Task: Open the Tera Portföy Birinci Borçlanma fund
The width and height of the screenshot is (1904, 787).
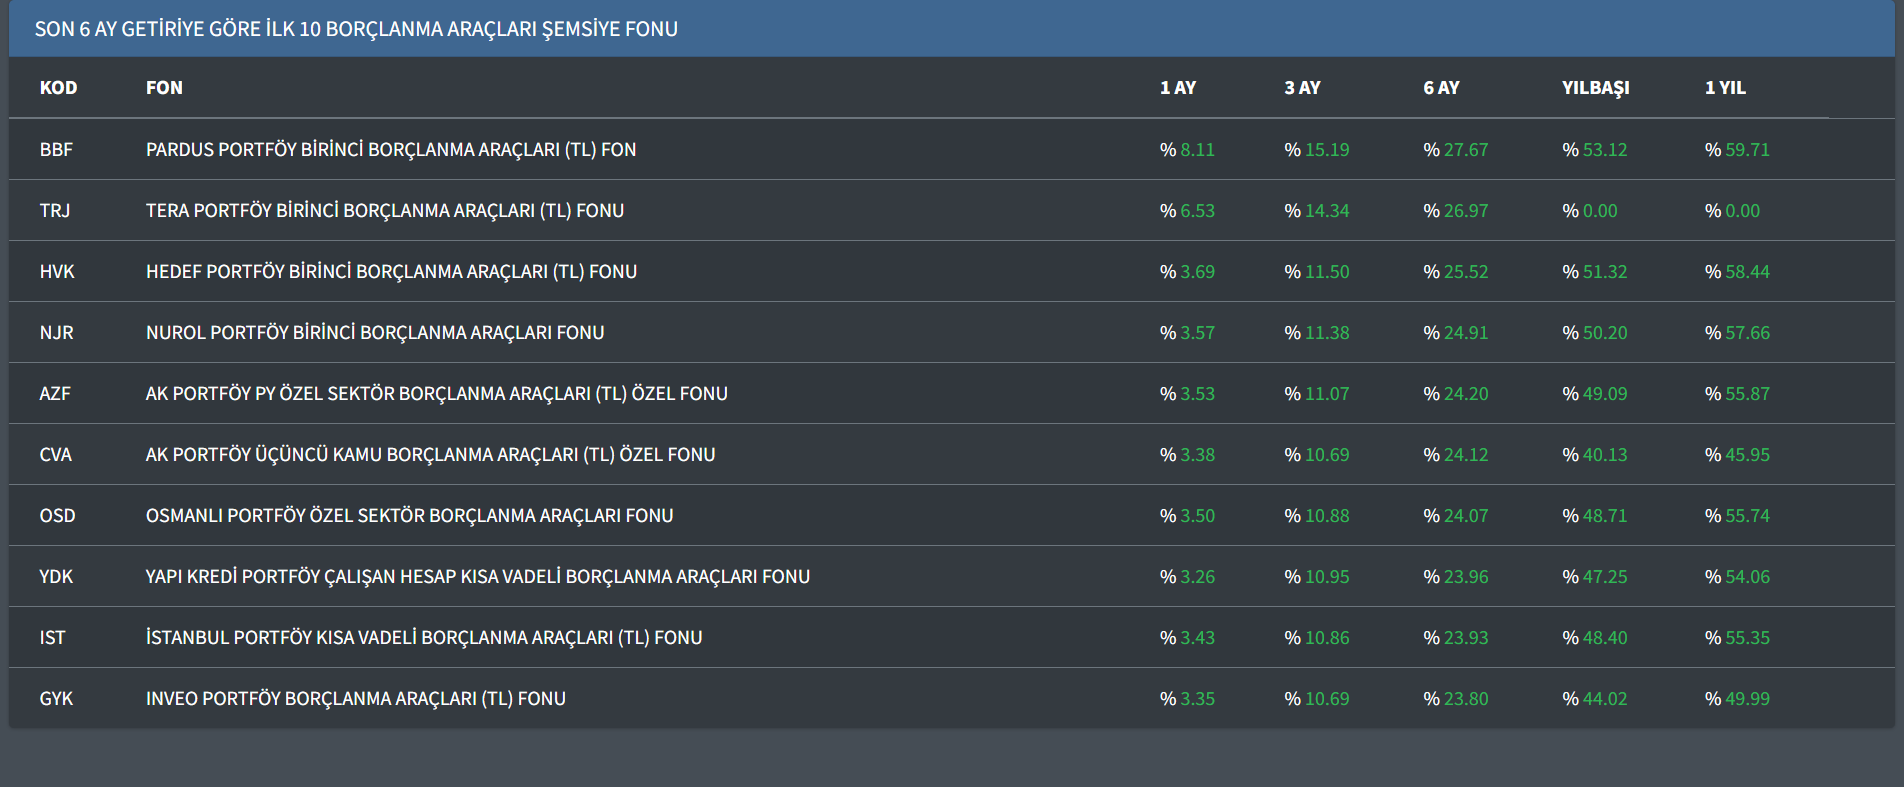Action: coord(384,211)
